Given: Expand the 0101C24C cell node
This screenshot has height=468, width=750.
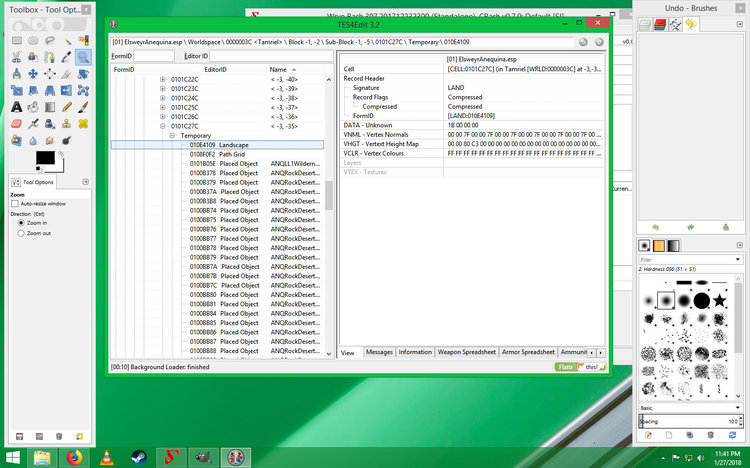Looking at the screenshot, I should pos(163,98).
